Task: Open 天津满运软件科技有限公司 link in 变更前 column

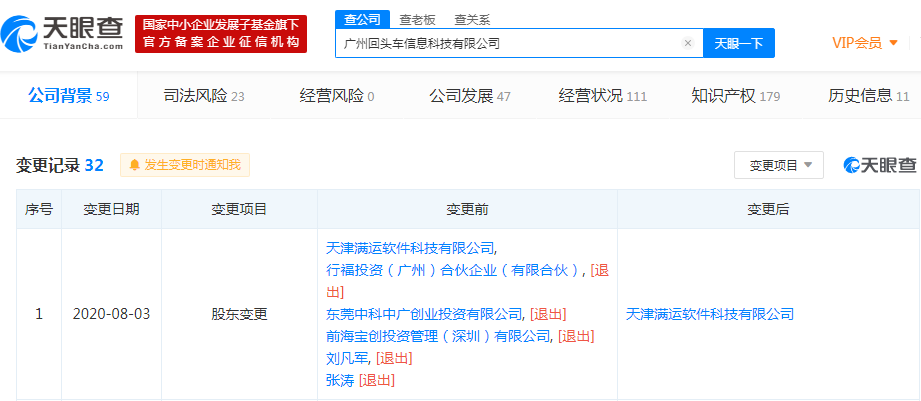Action: [x=410, y=248]
